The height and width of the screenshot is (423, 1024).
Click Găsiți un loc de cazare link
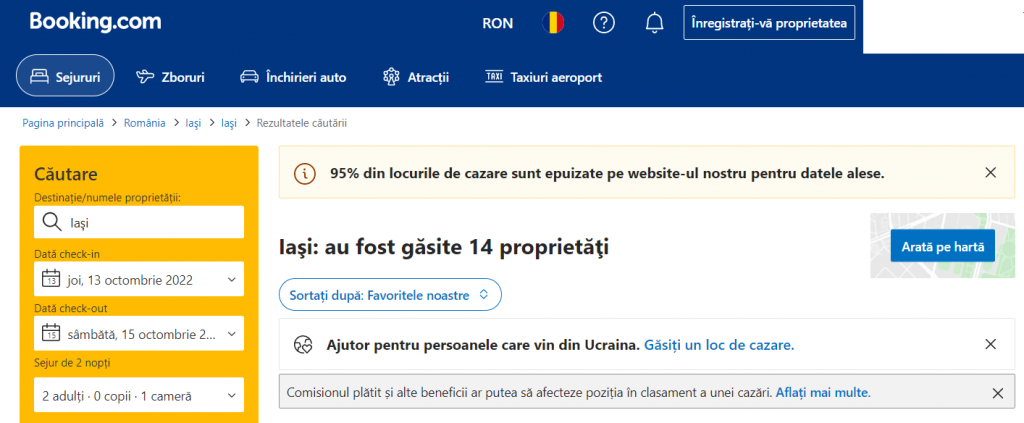[x=719, y=344]
